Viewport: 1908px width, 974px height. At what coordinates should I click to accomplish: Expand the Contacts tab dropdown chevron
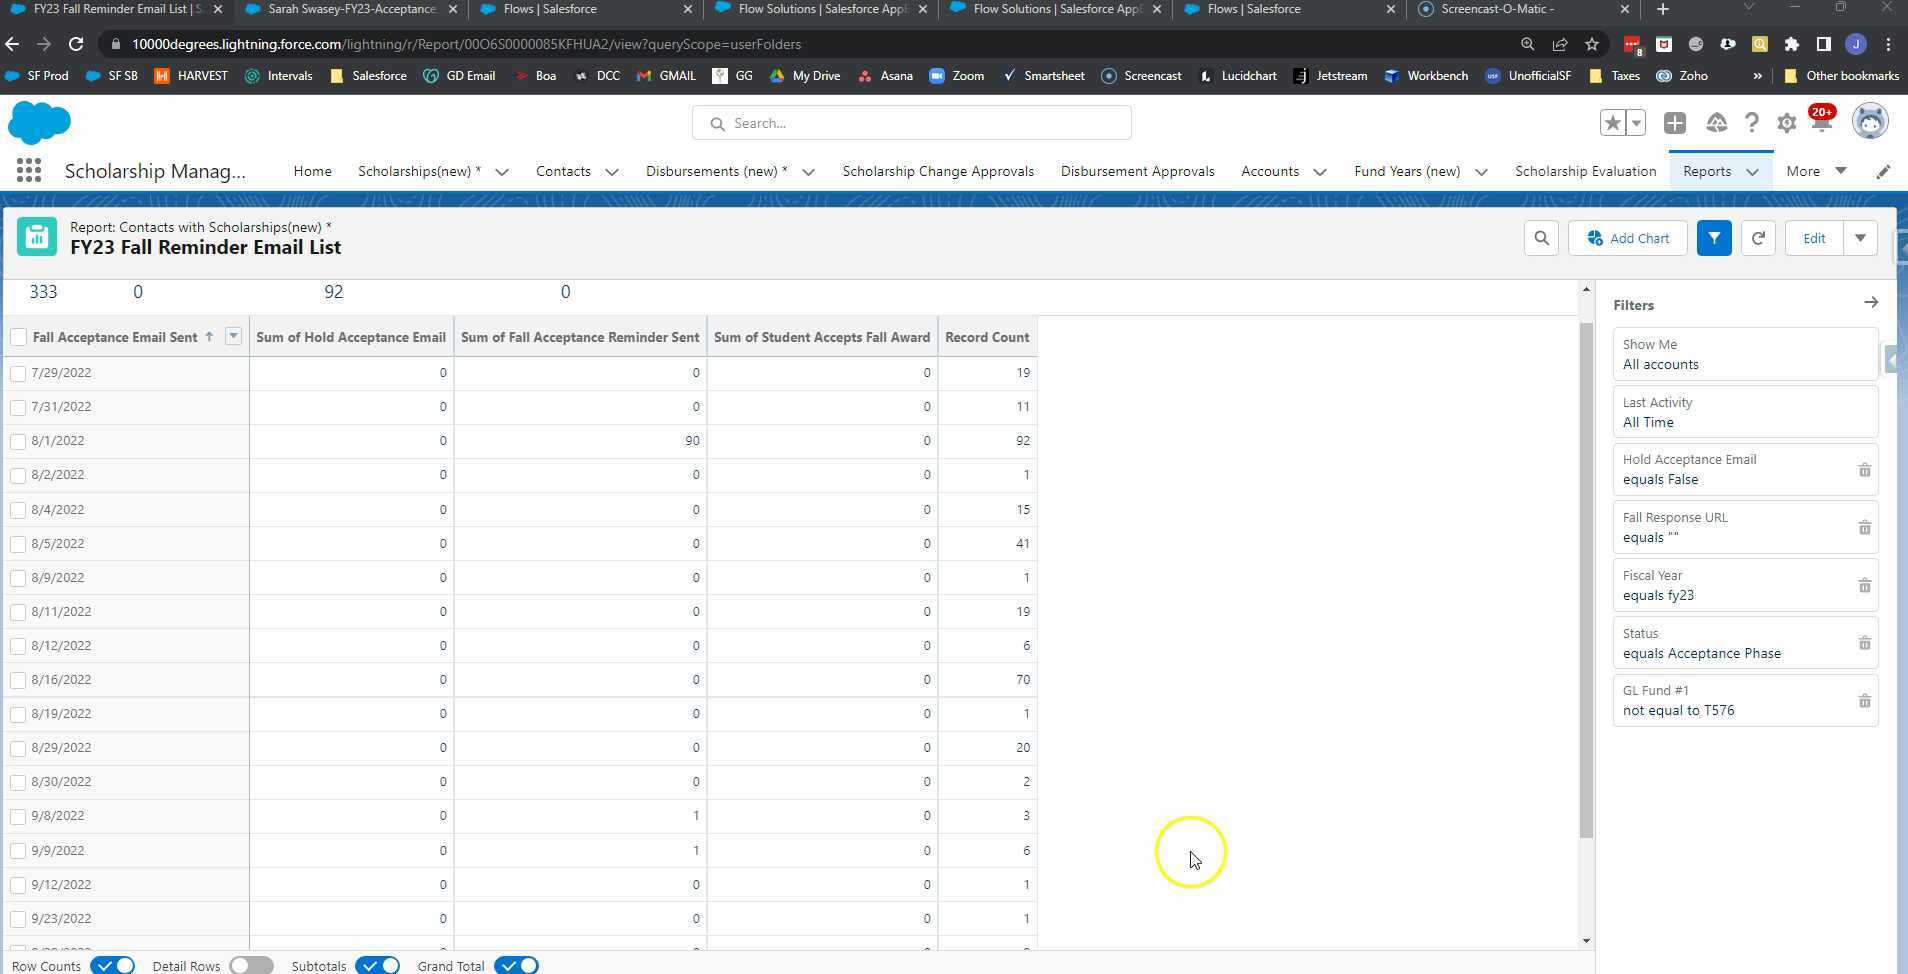612,172
